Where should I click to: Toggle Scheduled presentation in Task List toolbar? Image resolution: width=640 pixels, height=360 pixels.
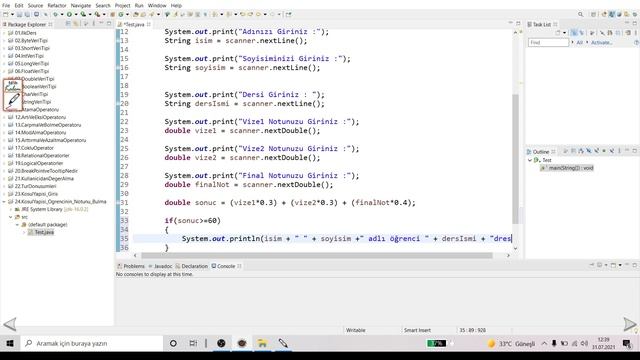click(x=582, y=33)
